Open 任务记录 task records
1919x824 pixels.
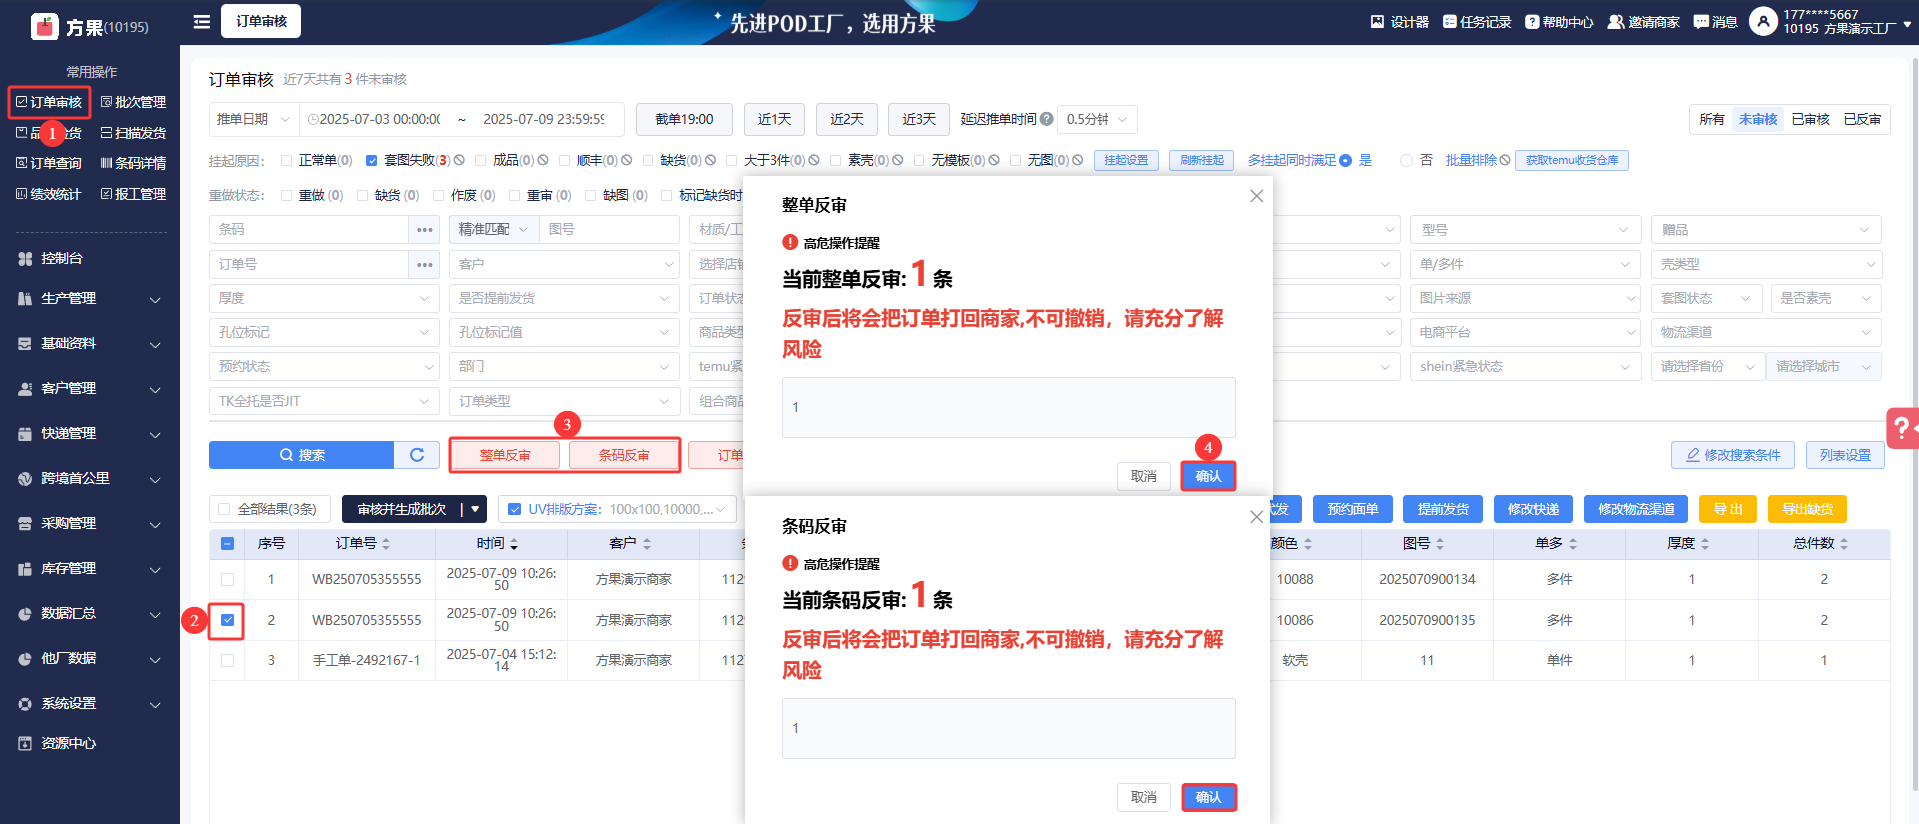[1477, 22]
